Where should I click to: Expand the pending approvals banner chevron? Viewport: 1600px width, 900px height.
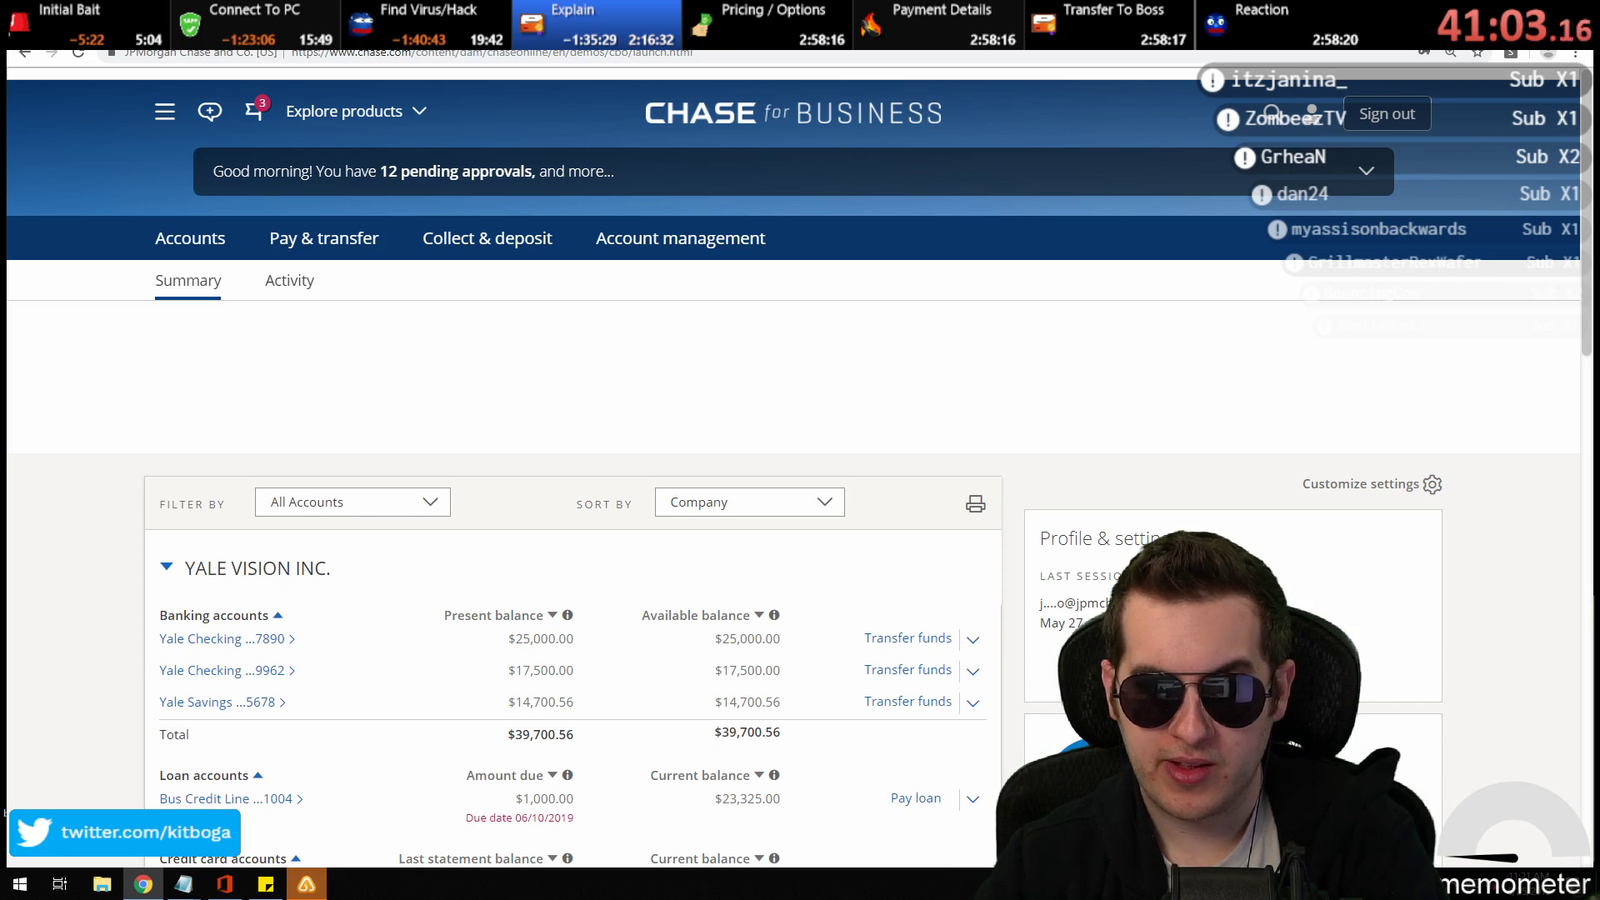click(x=1366, y=171)
